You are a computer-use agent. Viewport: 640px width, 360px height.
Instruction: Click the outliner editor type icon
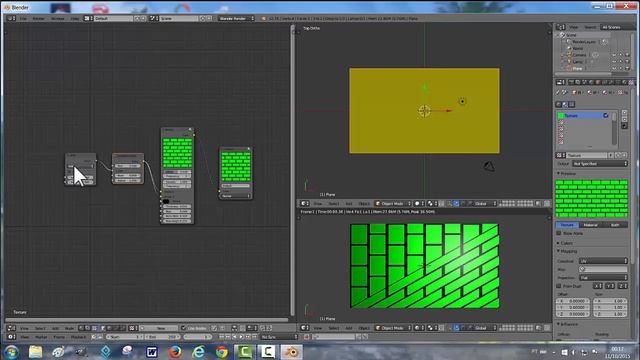tap(560, 27)
